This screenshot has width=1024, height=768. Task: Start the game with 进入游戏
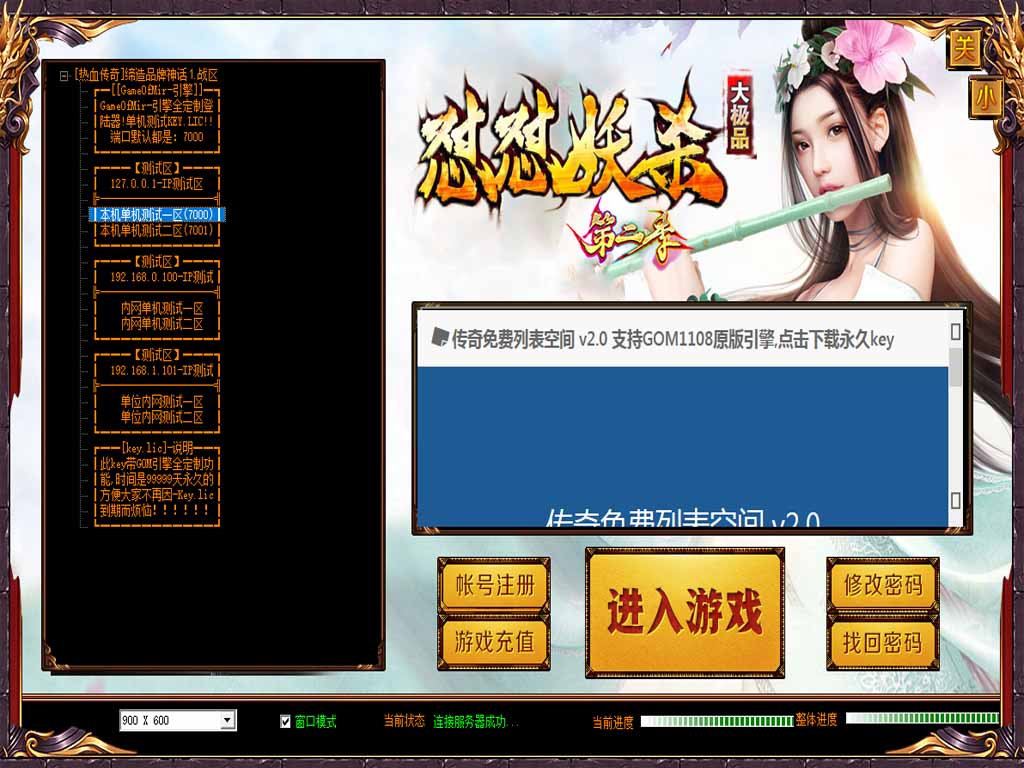point(685,612)
